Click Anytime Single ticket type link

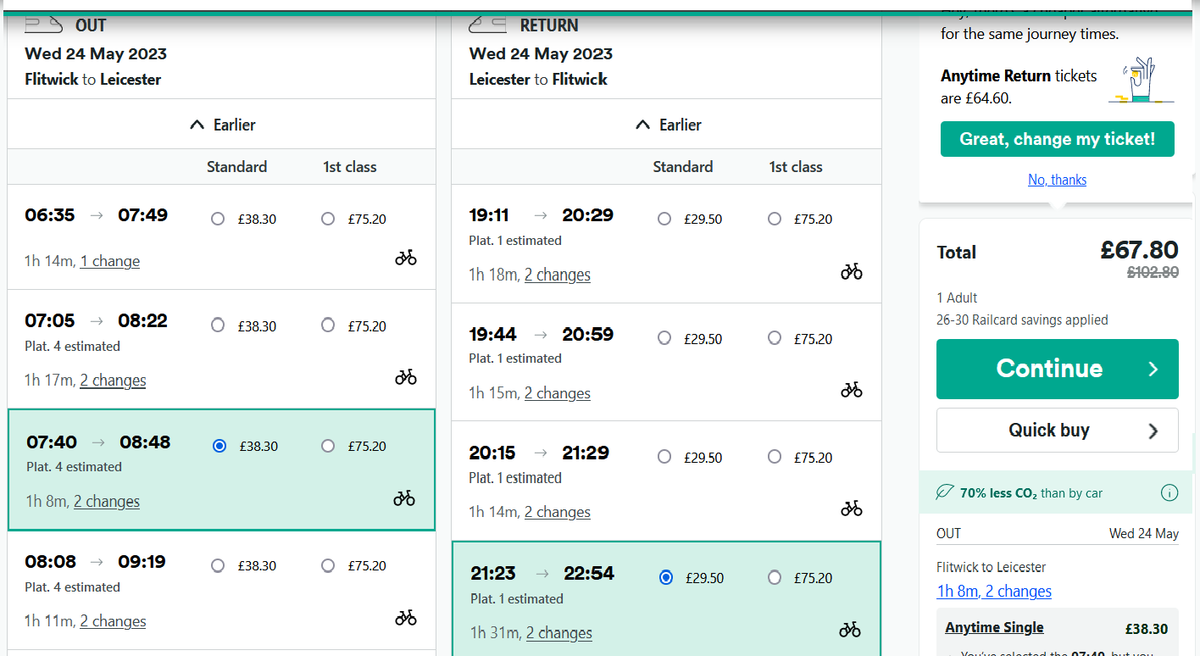994,627
